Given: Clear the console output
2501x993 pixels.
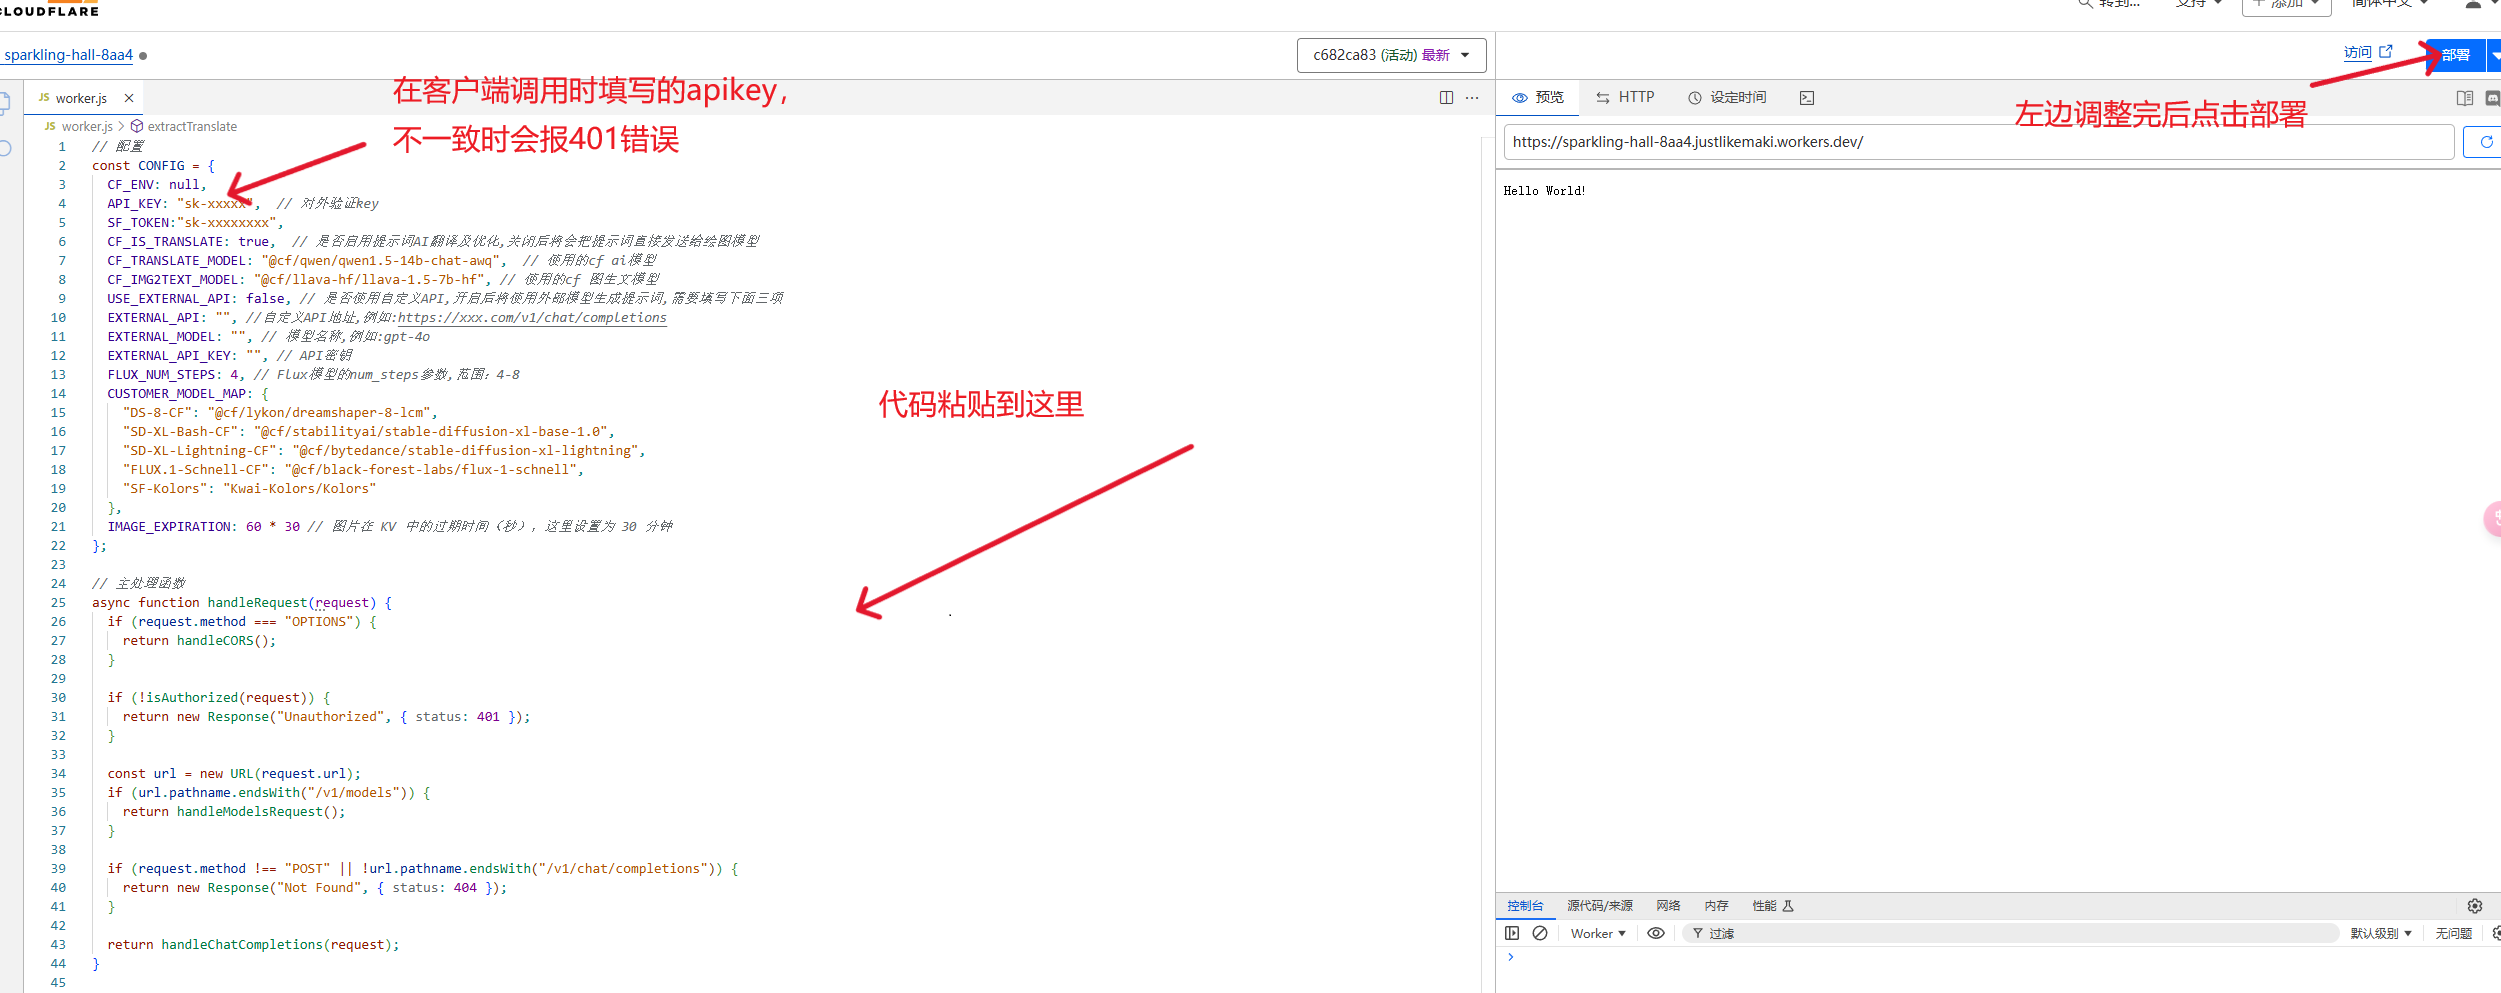Looking at the screenshot, I should [1540, 933].
